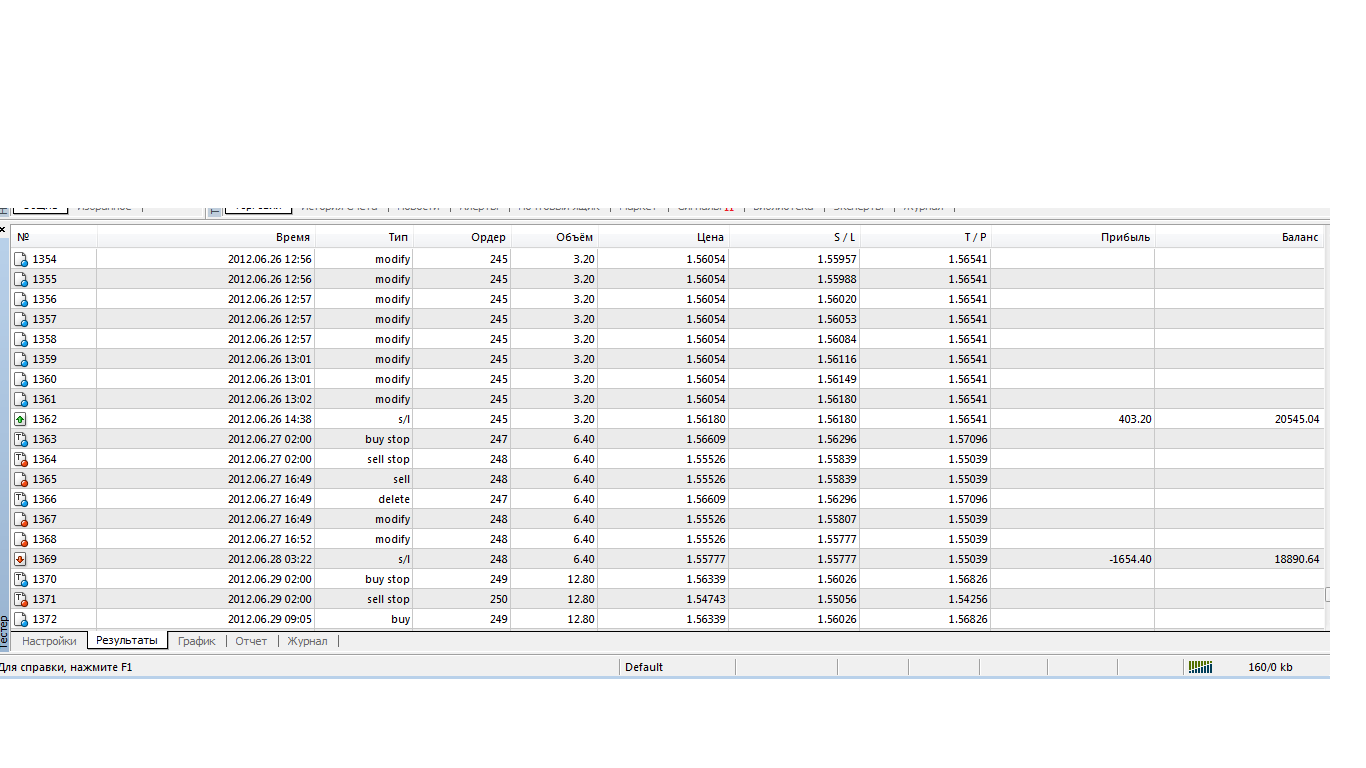Click the buy icon of row 1372
Screen dimensions: 1366x768
click(20, 619)
